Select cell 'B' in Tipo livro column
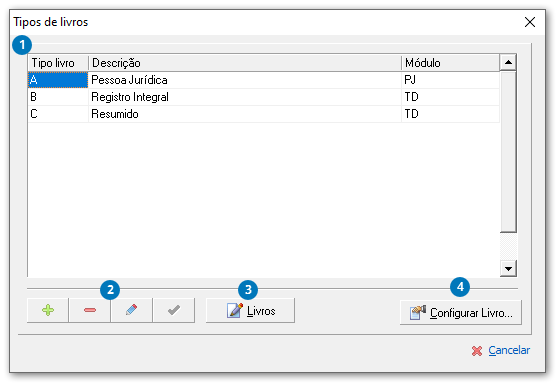559x386 pixels. coord(58,97)
